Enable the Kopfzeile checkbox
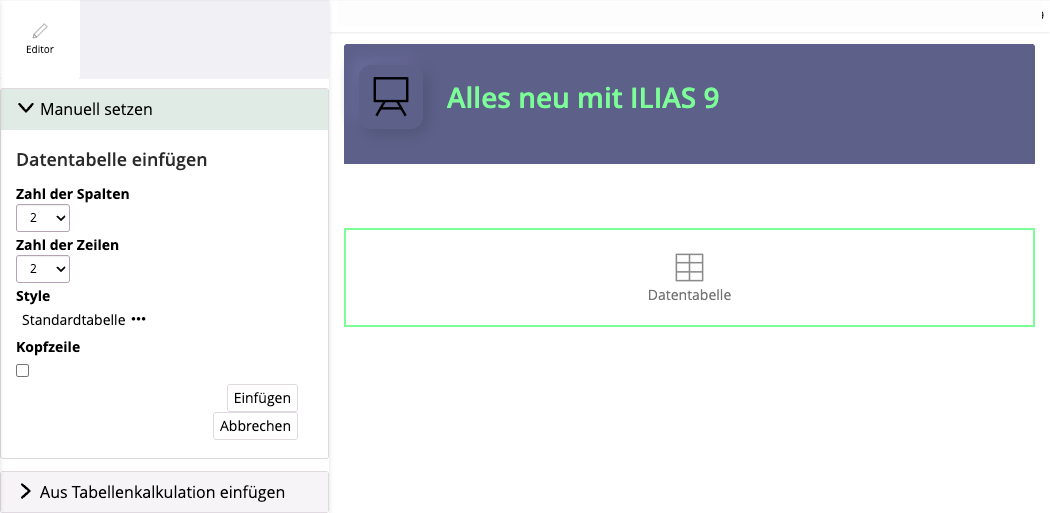 [x=23, y=371]
